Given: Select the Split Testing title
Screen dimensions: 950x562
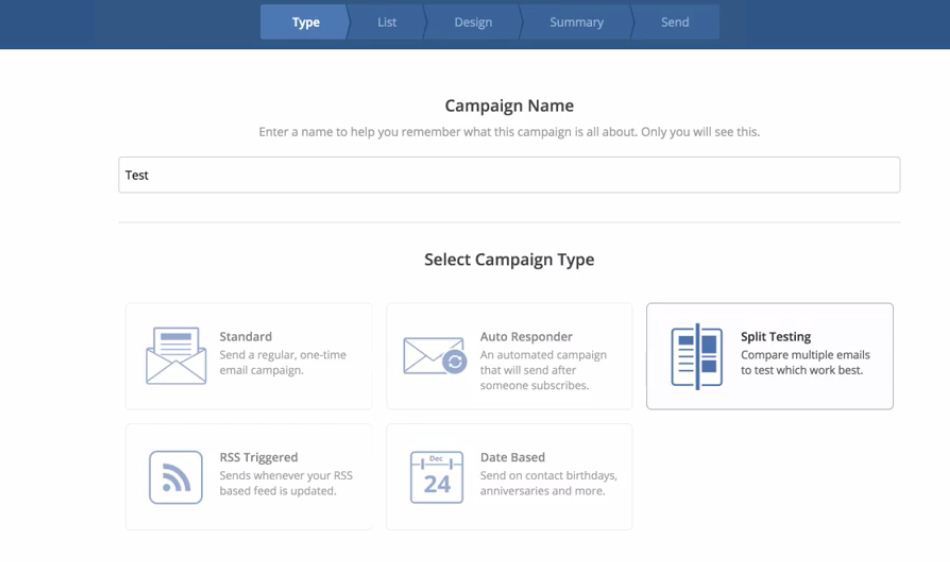Looking at the screenshot, I should click(776, 337).
